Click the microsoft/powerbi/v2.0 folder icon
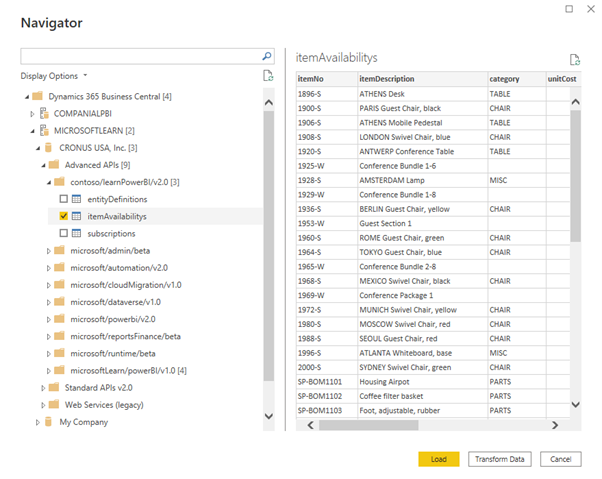Viewport: 602px width, 479px height. 59,319
